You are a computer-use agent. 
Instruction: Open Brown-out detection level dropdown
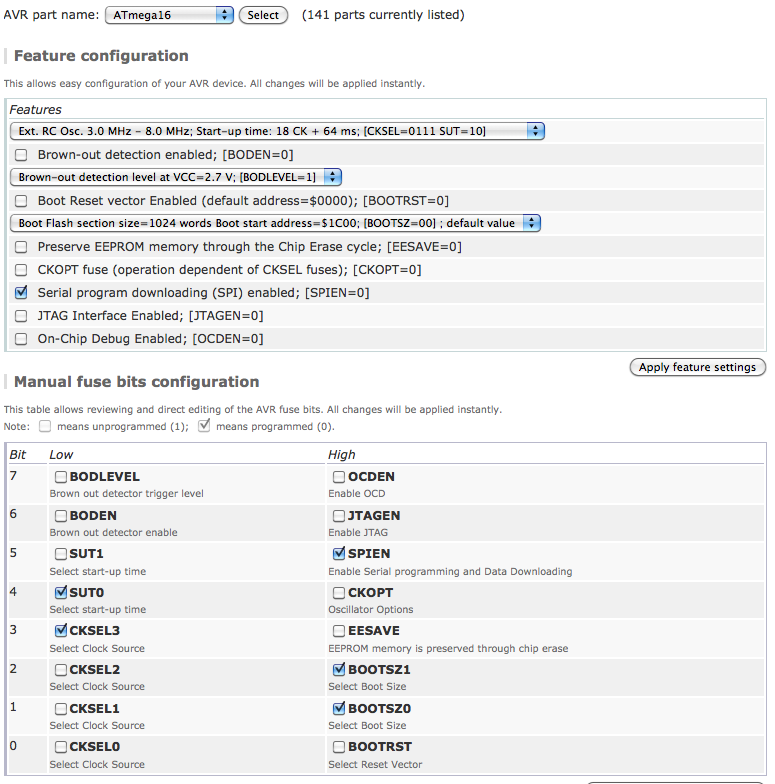[x=175, y=177]
